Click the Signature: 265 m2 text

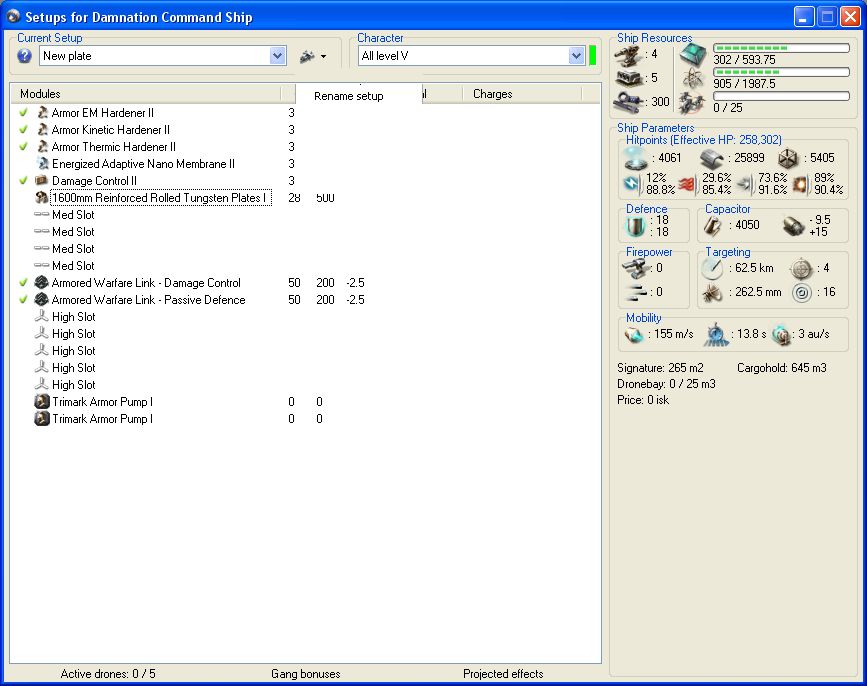coord(660,368)
